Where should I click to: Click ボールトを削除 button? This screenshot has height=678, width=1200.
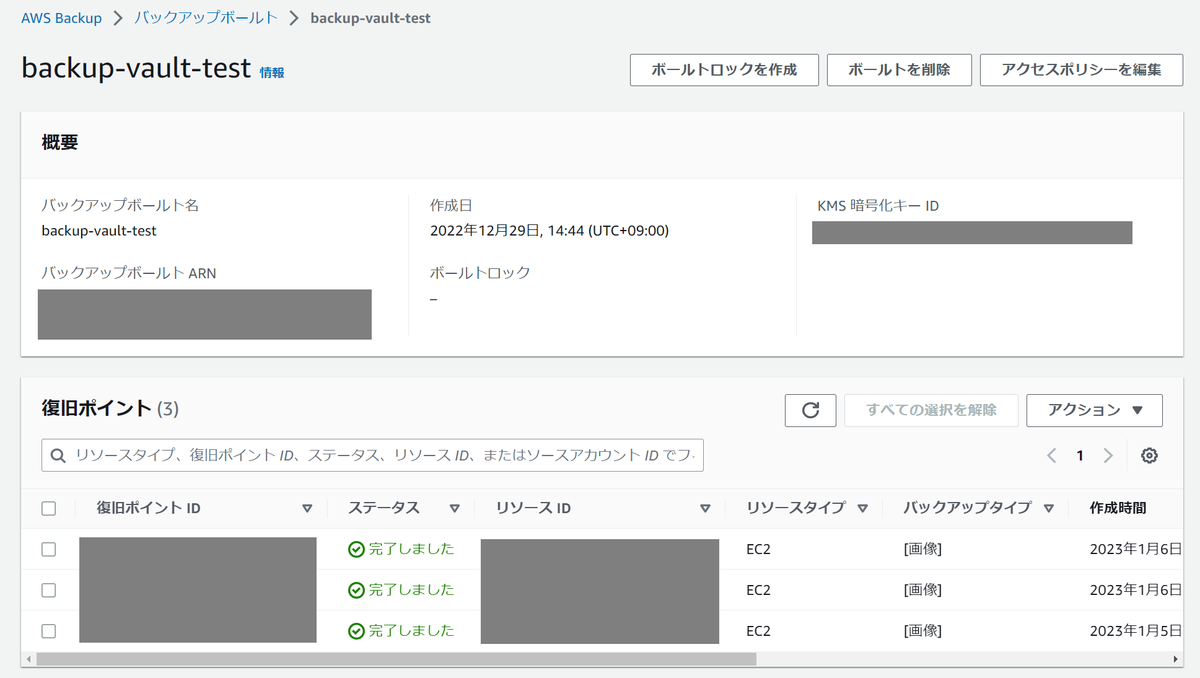click(x=899, y=70)
